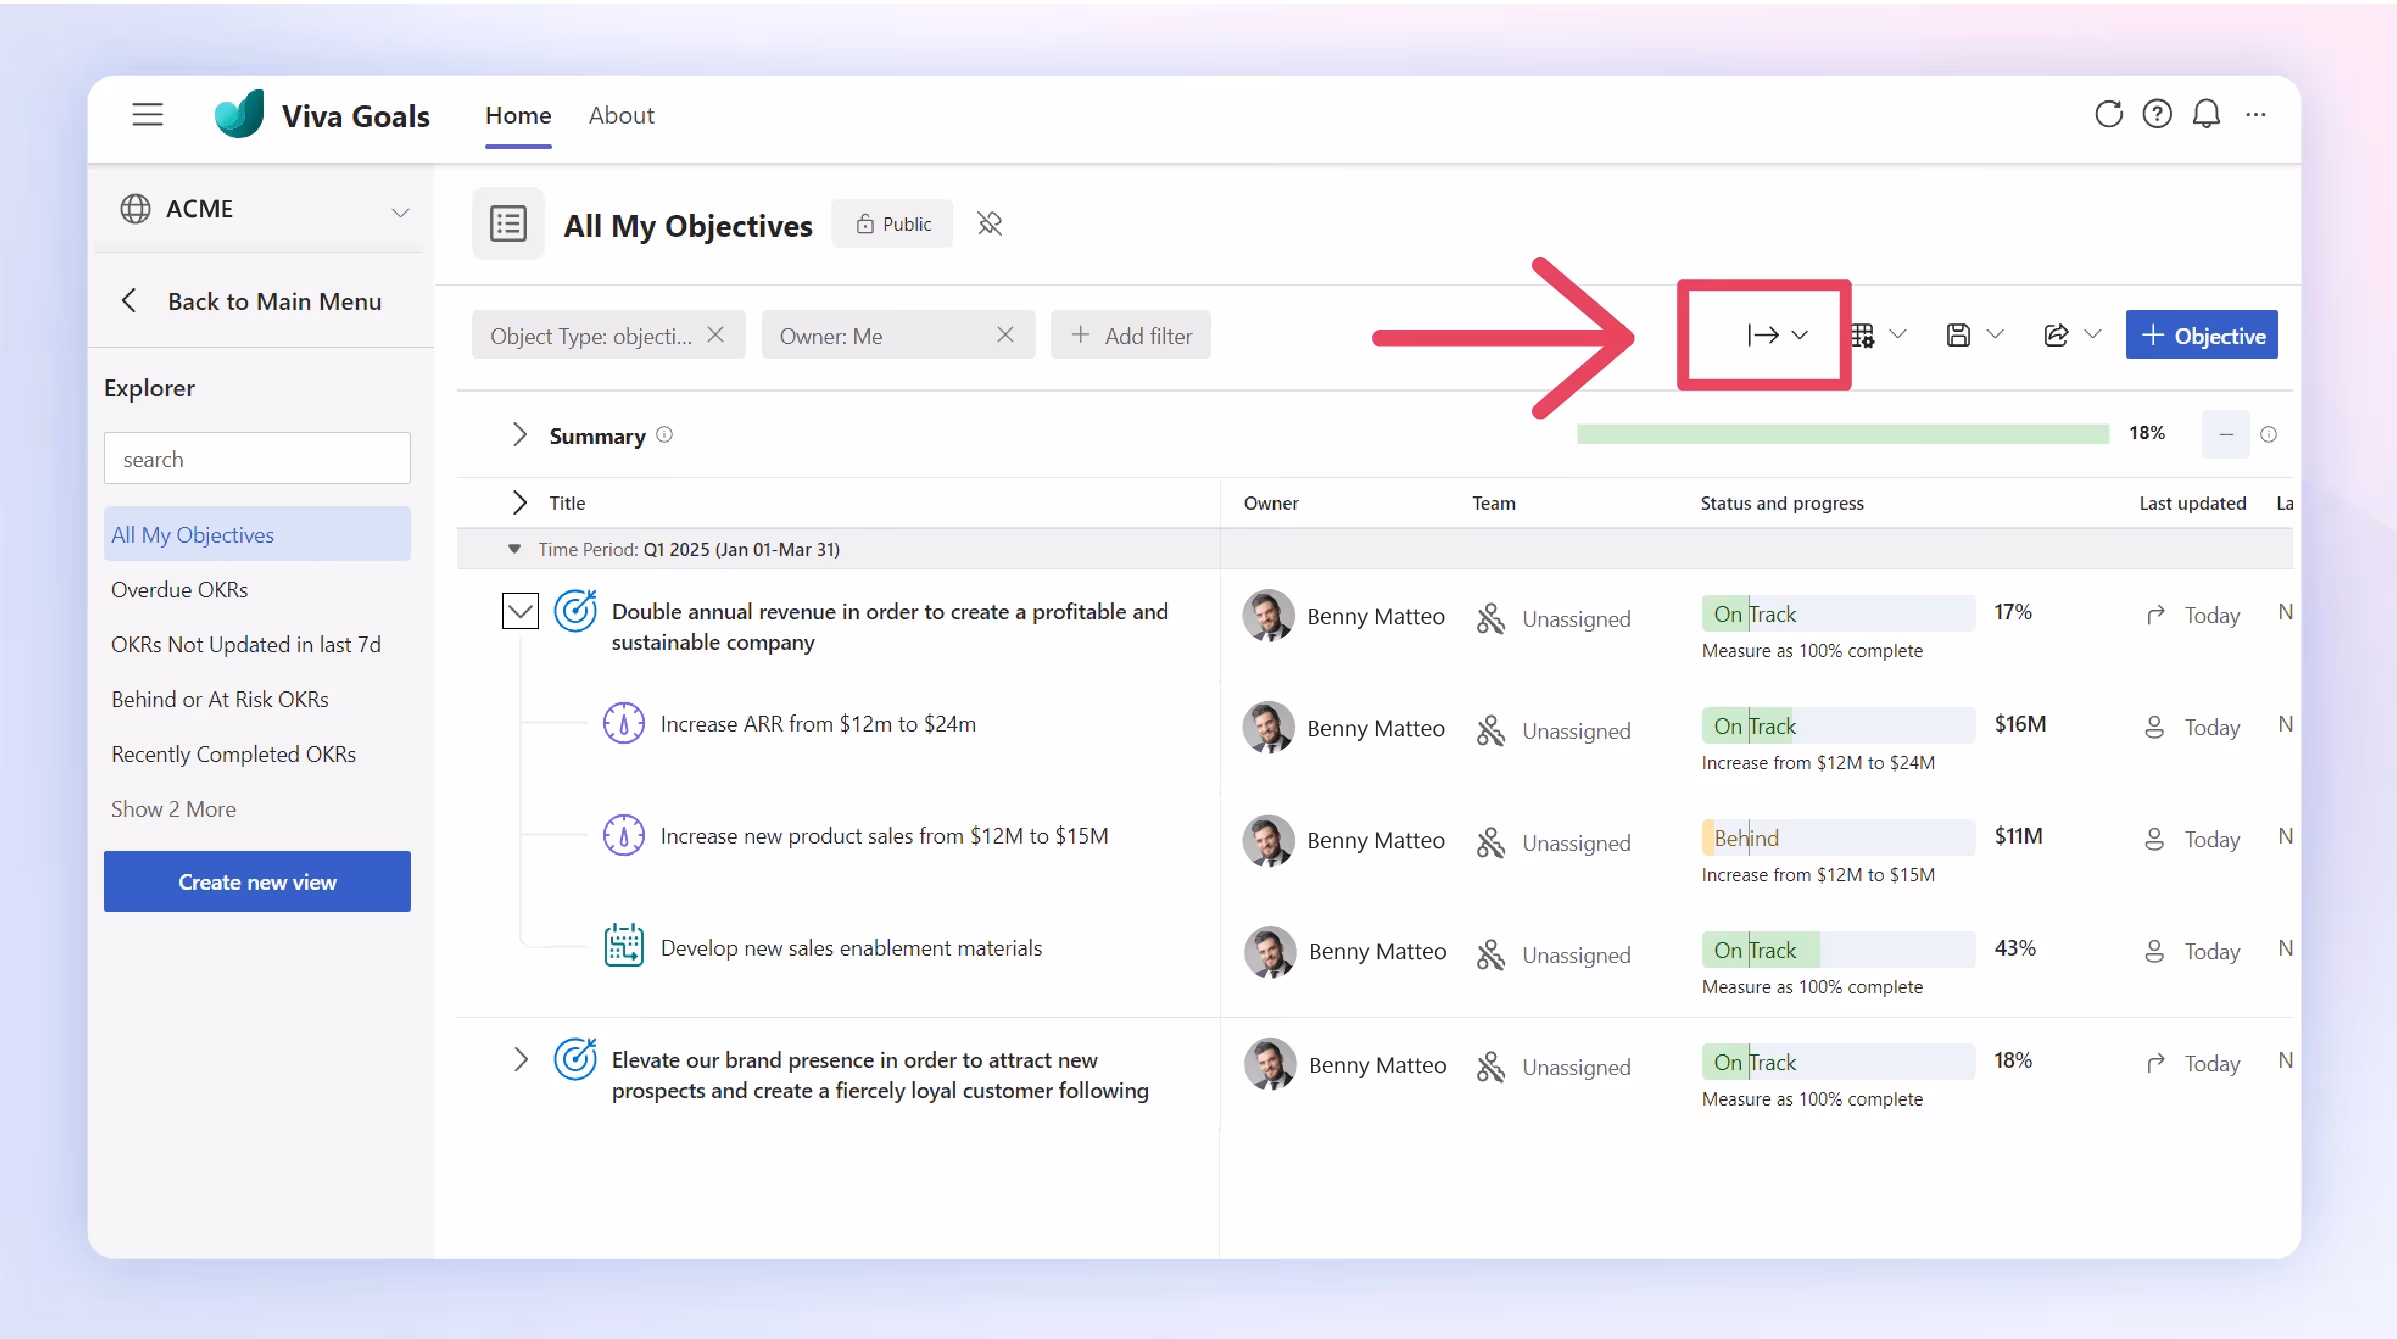Click the key result icon for Increase ARR

click(624, 723)
